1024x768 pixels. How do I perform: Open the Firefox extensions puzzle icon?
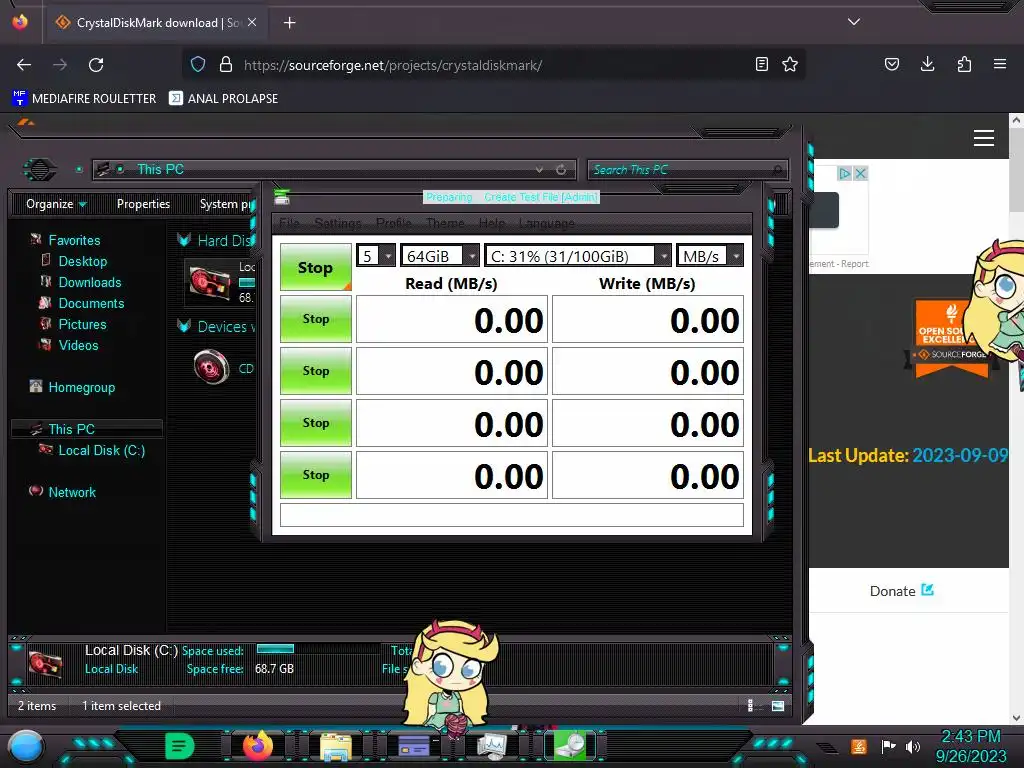pyautogui.click(x=964, y=64)
